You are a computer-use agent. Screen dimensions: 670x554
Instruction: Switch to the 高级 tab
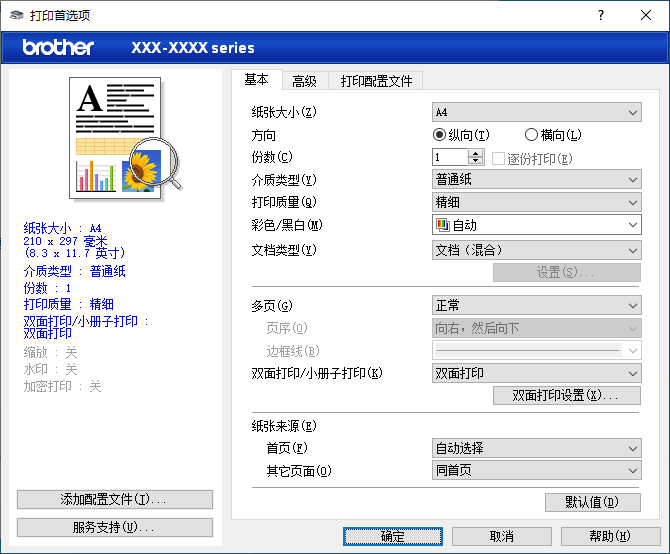coord(304,81)
